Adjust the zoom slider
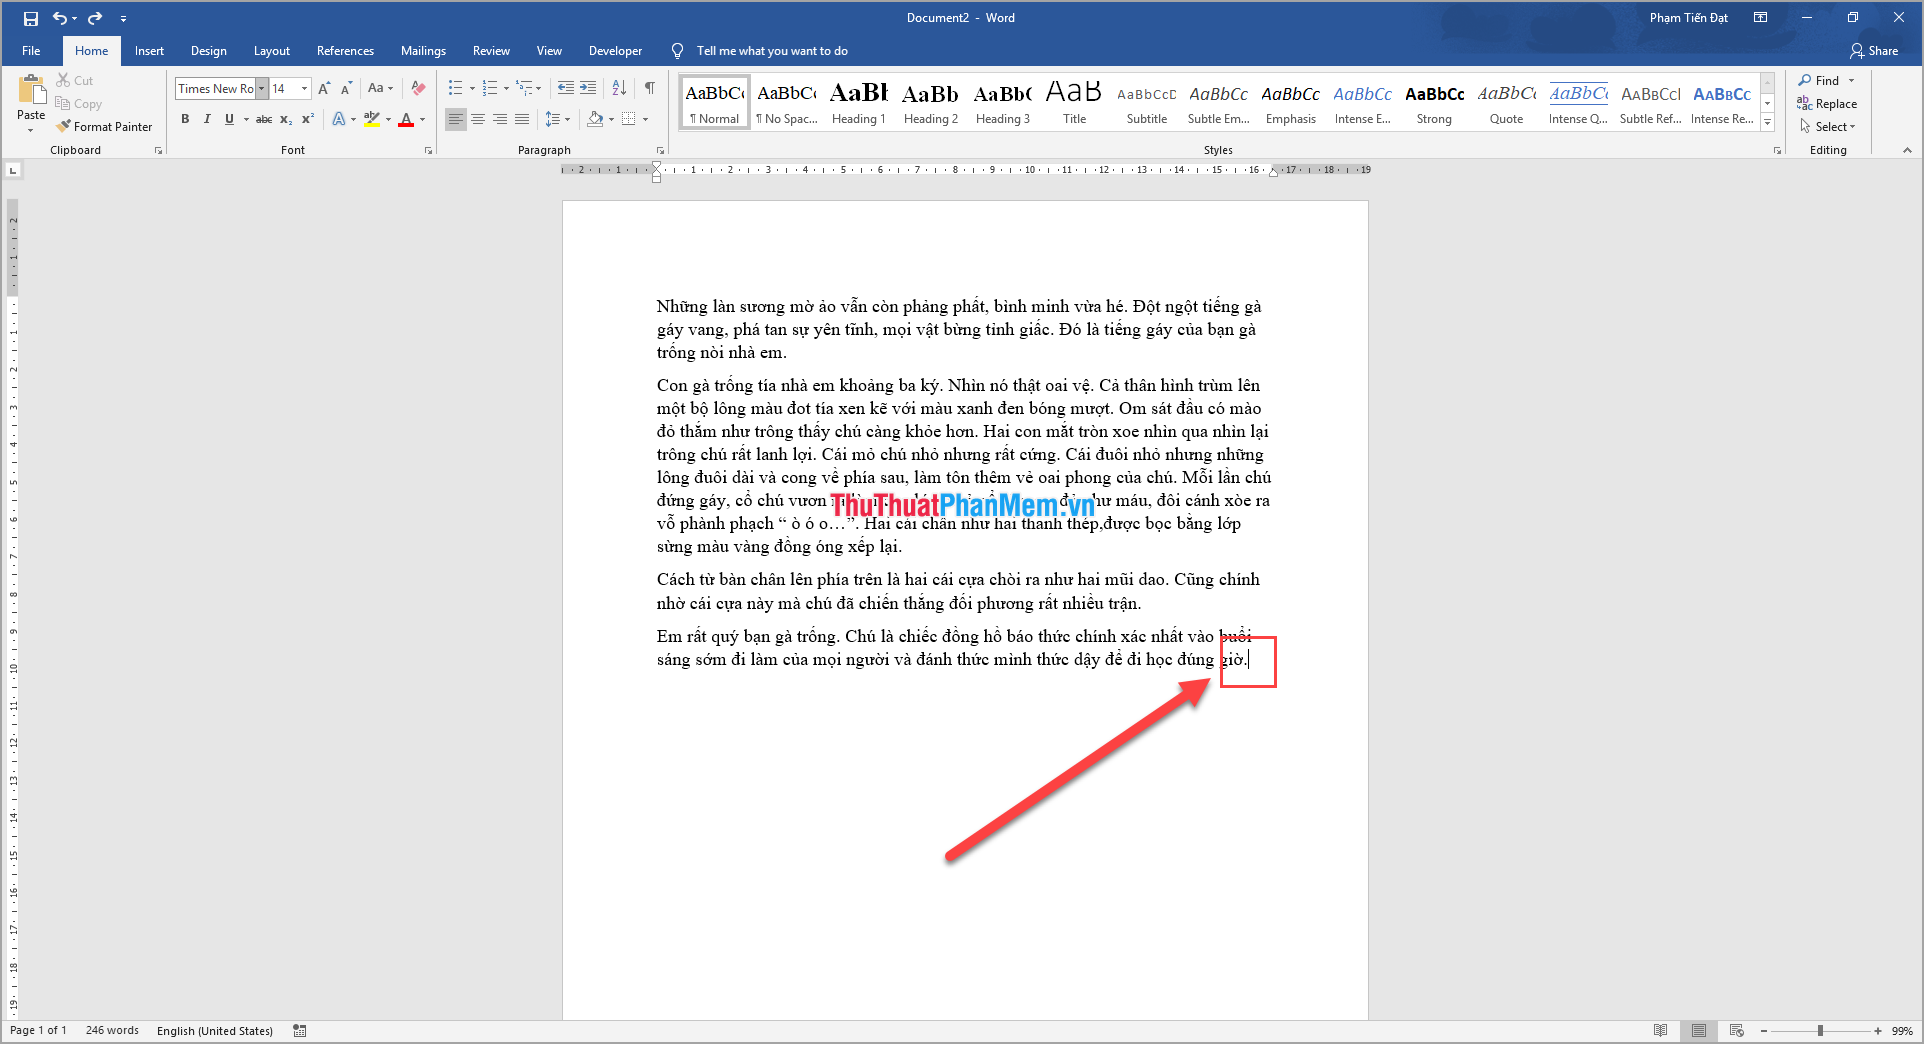The height and width of the screenshot is (1044, 1924). [1820, 1030]
